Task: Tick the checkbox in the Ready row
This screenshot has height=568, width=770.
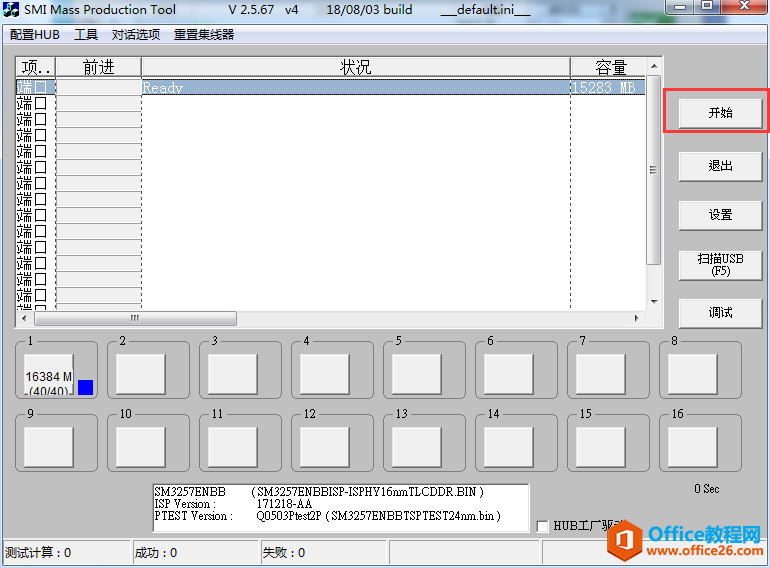Action: point(40,87)
